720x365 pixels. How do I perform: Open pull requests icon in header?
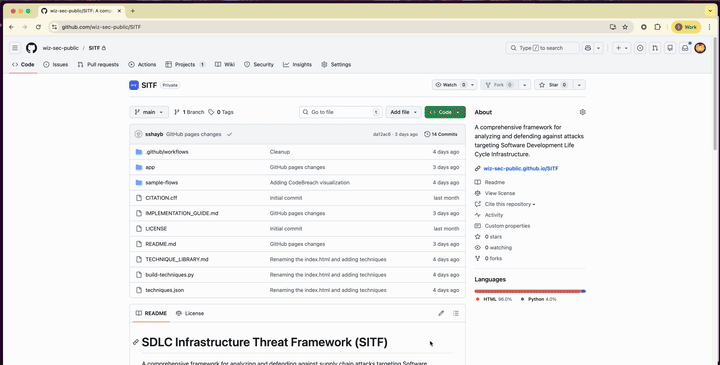point(655,48)
